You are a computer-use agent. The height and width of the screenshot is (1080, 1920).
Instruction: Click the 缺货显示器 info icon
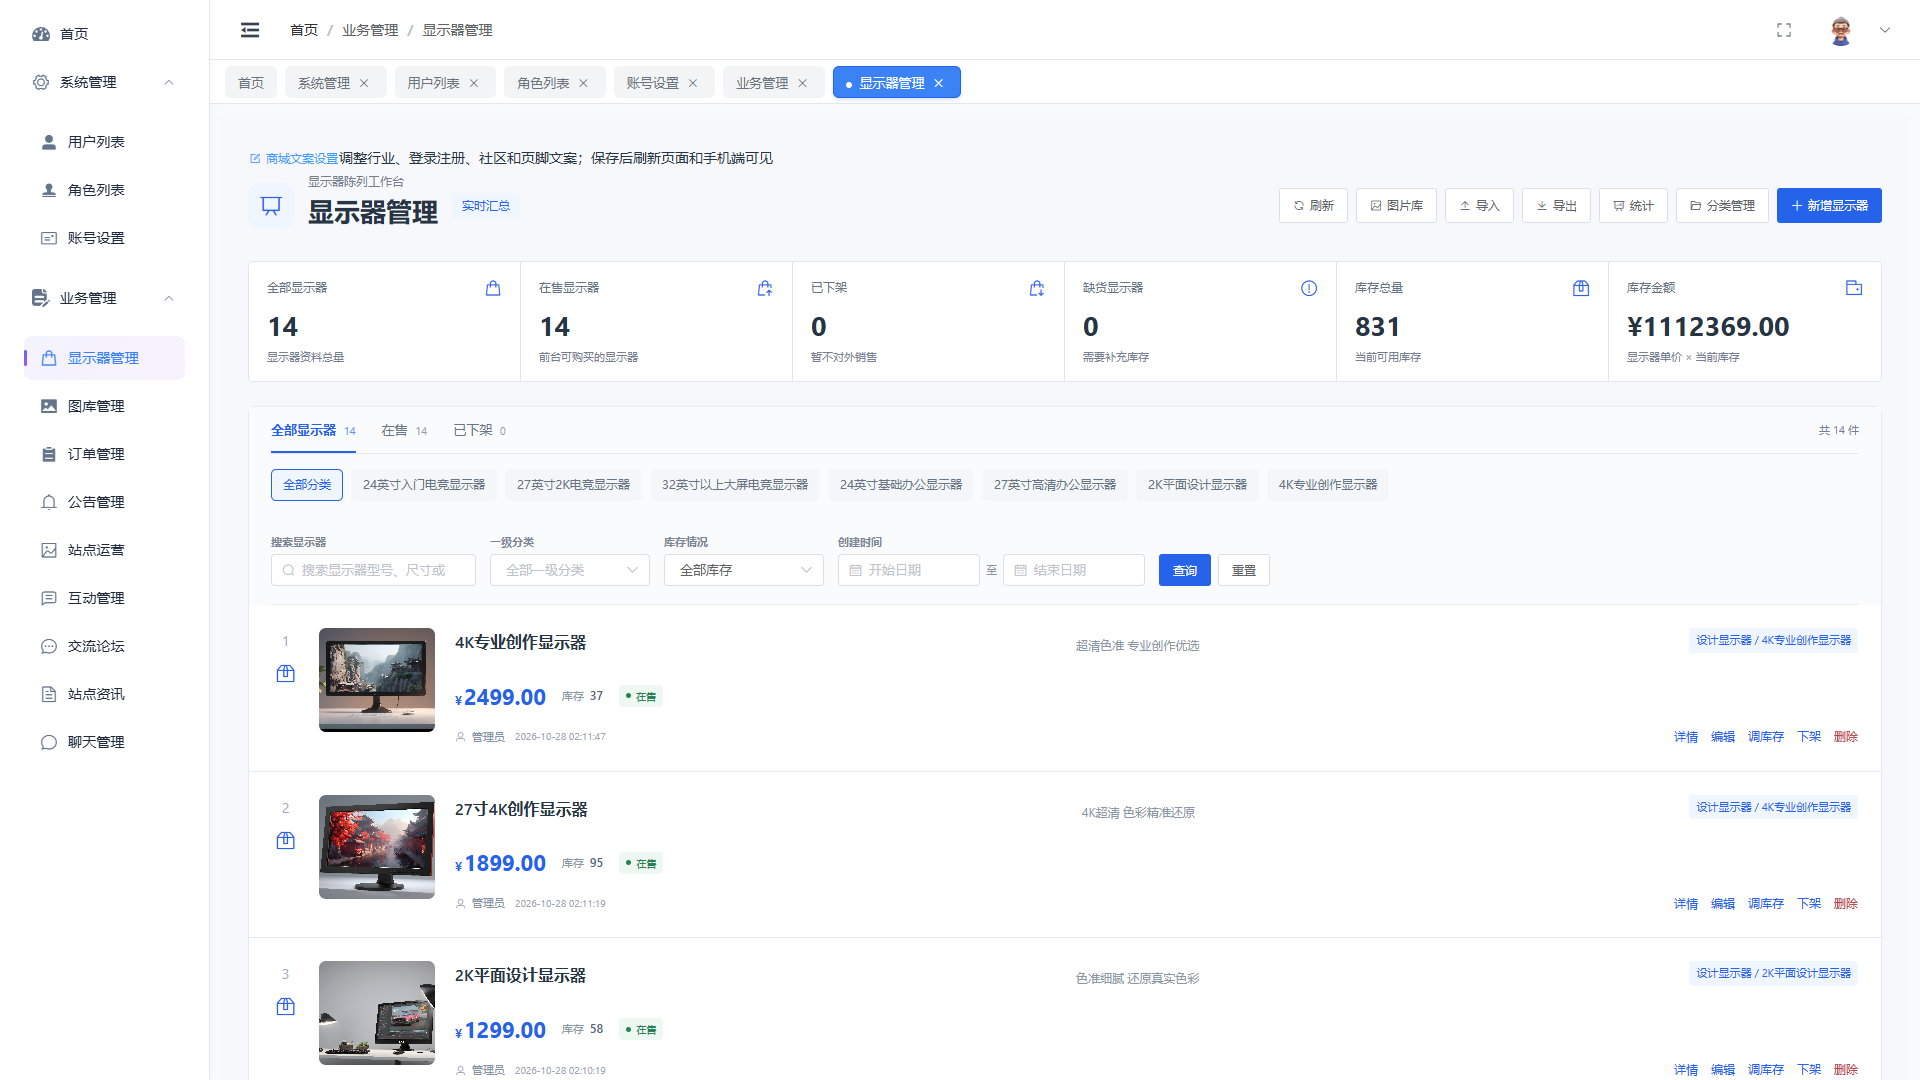coord(1309,288)
